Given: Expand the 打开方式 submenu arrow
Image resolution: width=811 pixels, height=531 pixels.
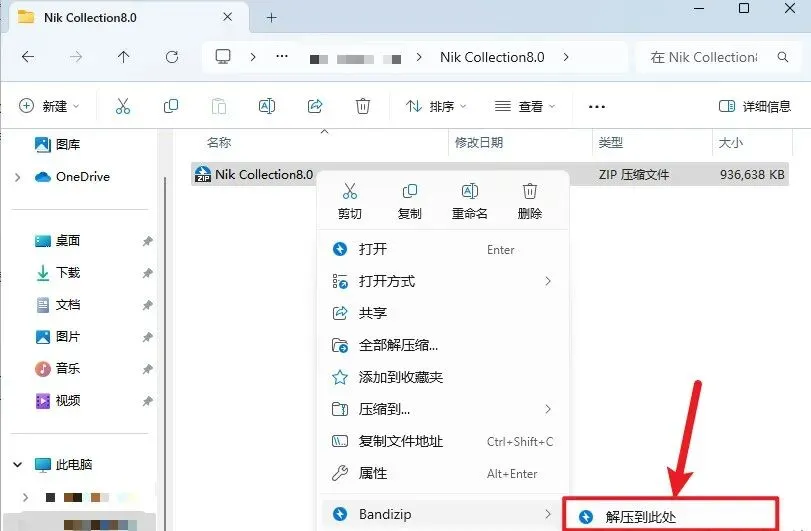Looking at the screenshot, I should [x=548, y=281].
